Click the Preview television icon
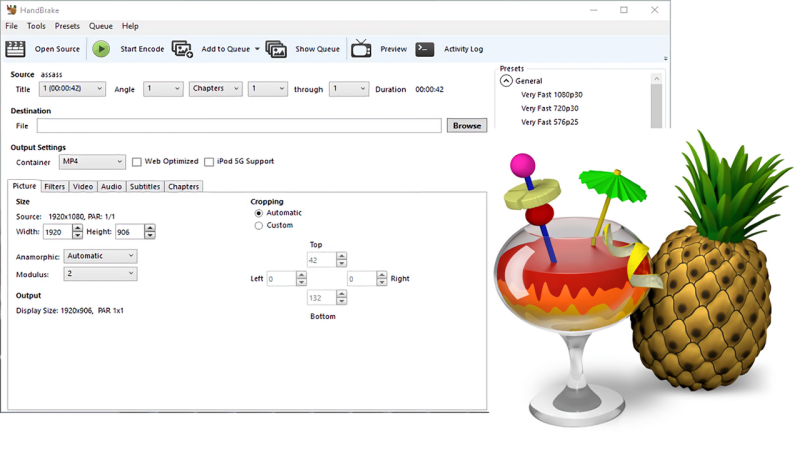This screenshot has width=800, height=450. [x=361, y=48]
